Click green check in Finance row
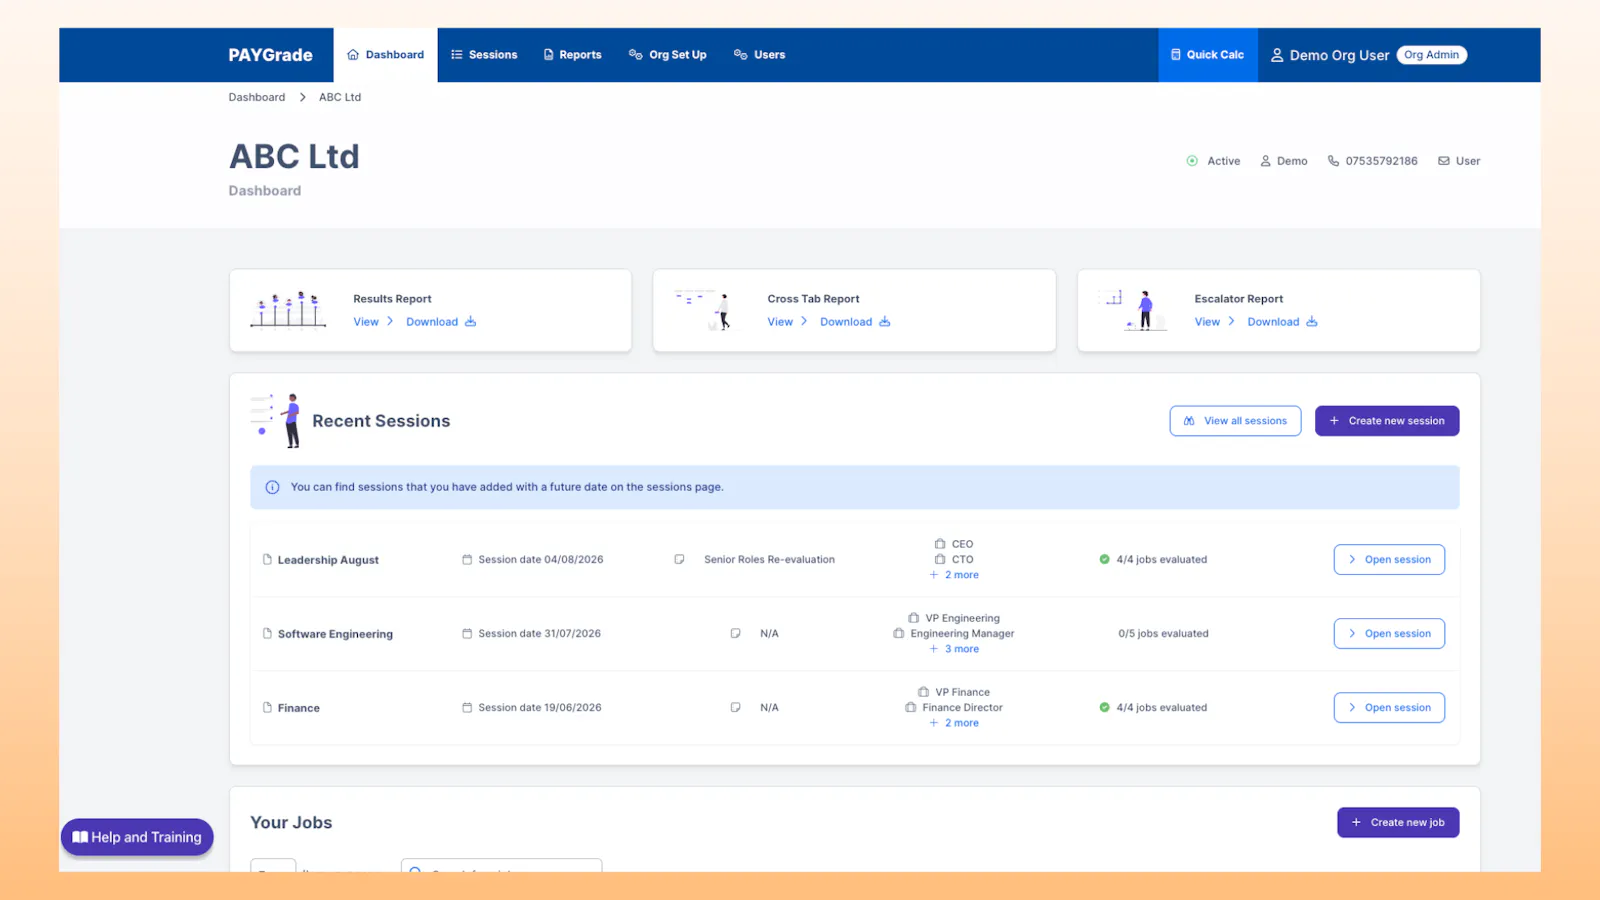The height and width of the screenshot is (900, 1600). [1104, 708]
